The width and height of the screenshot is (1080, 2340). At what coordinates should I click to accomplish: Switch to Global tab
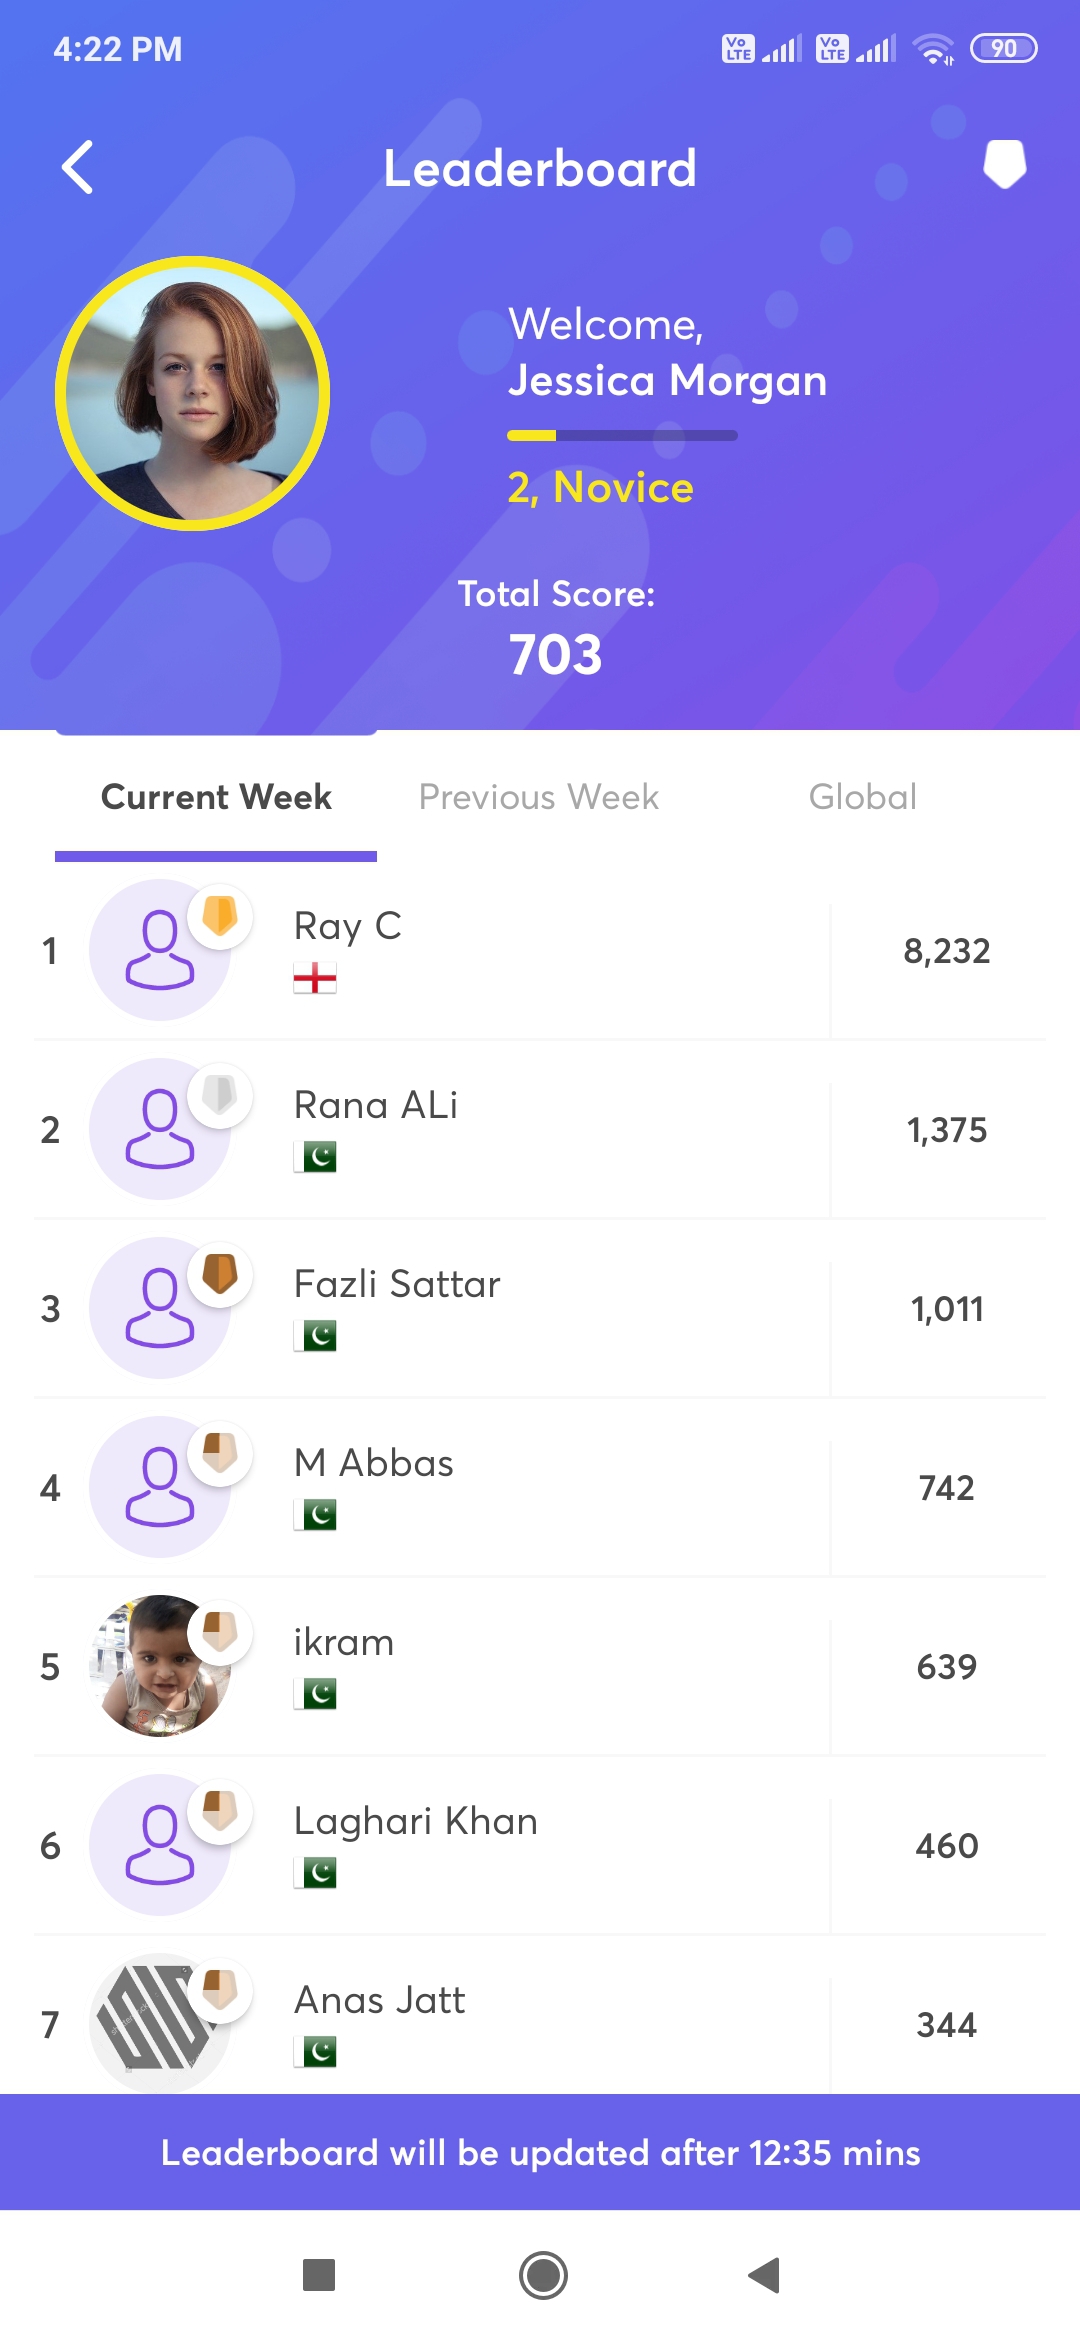coord(862,797)
